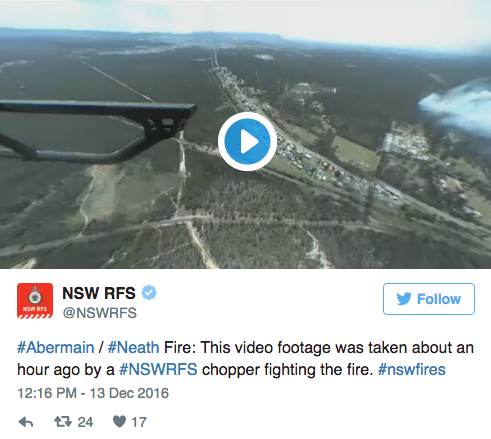
Task: Click the NSW RFS display name
Action: click(99, 293)
